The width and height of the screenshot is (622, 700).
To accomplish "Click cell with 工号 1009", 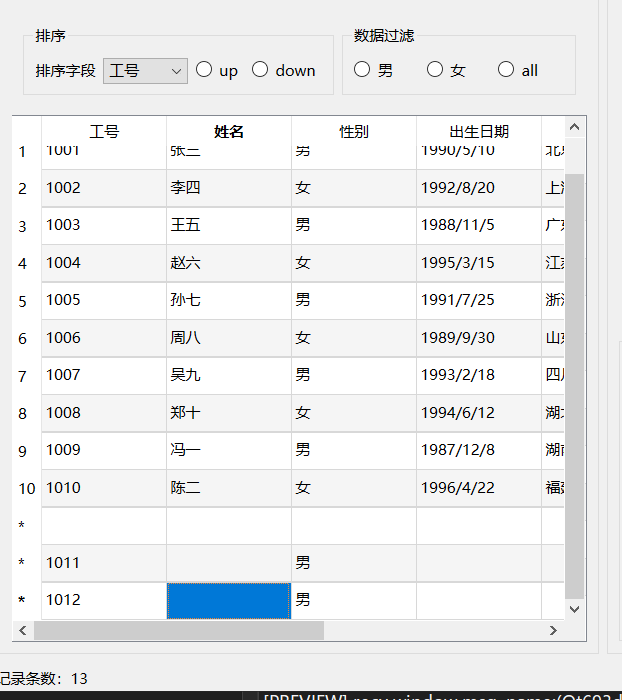I will [x=104, y=450].
